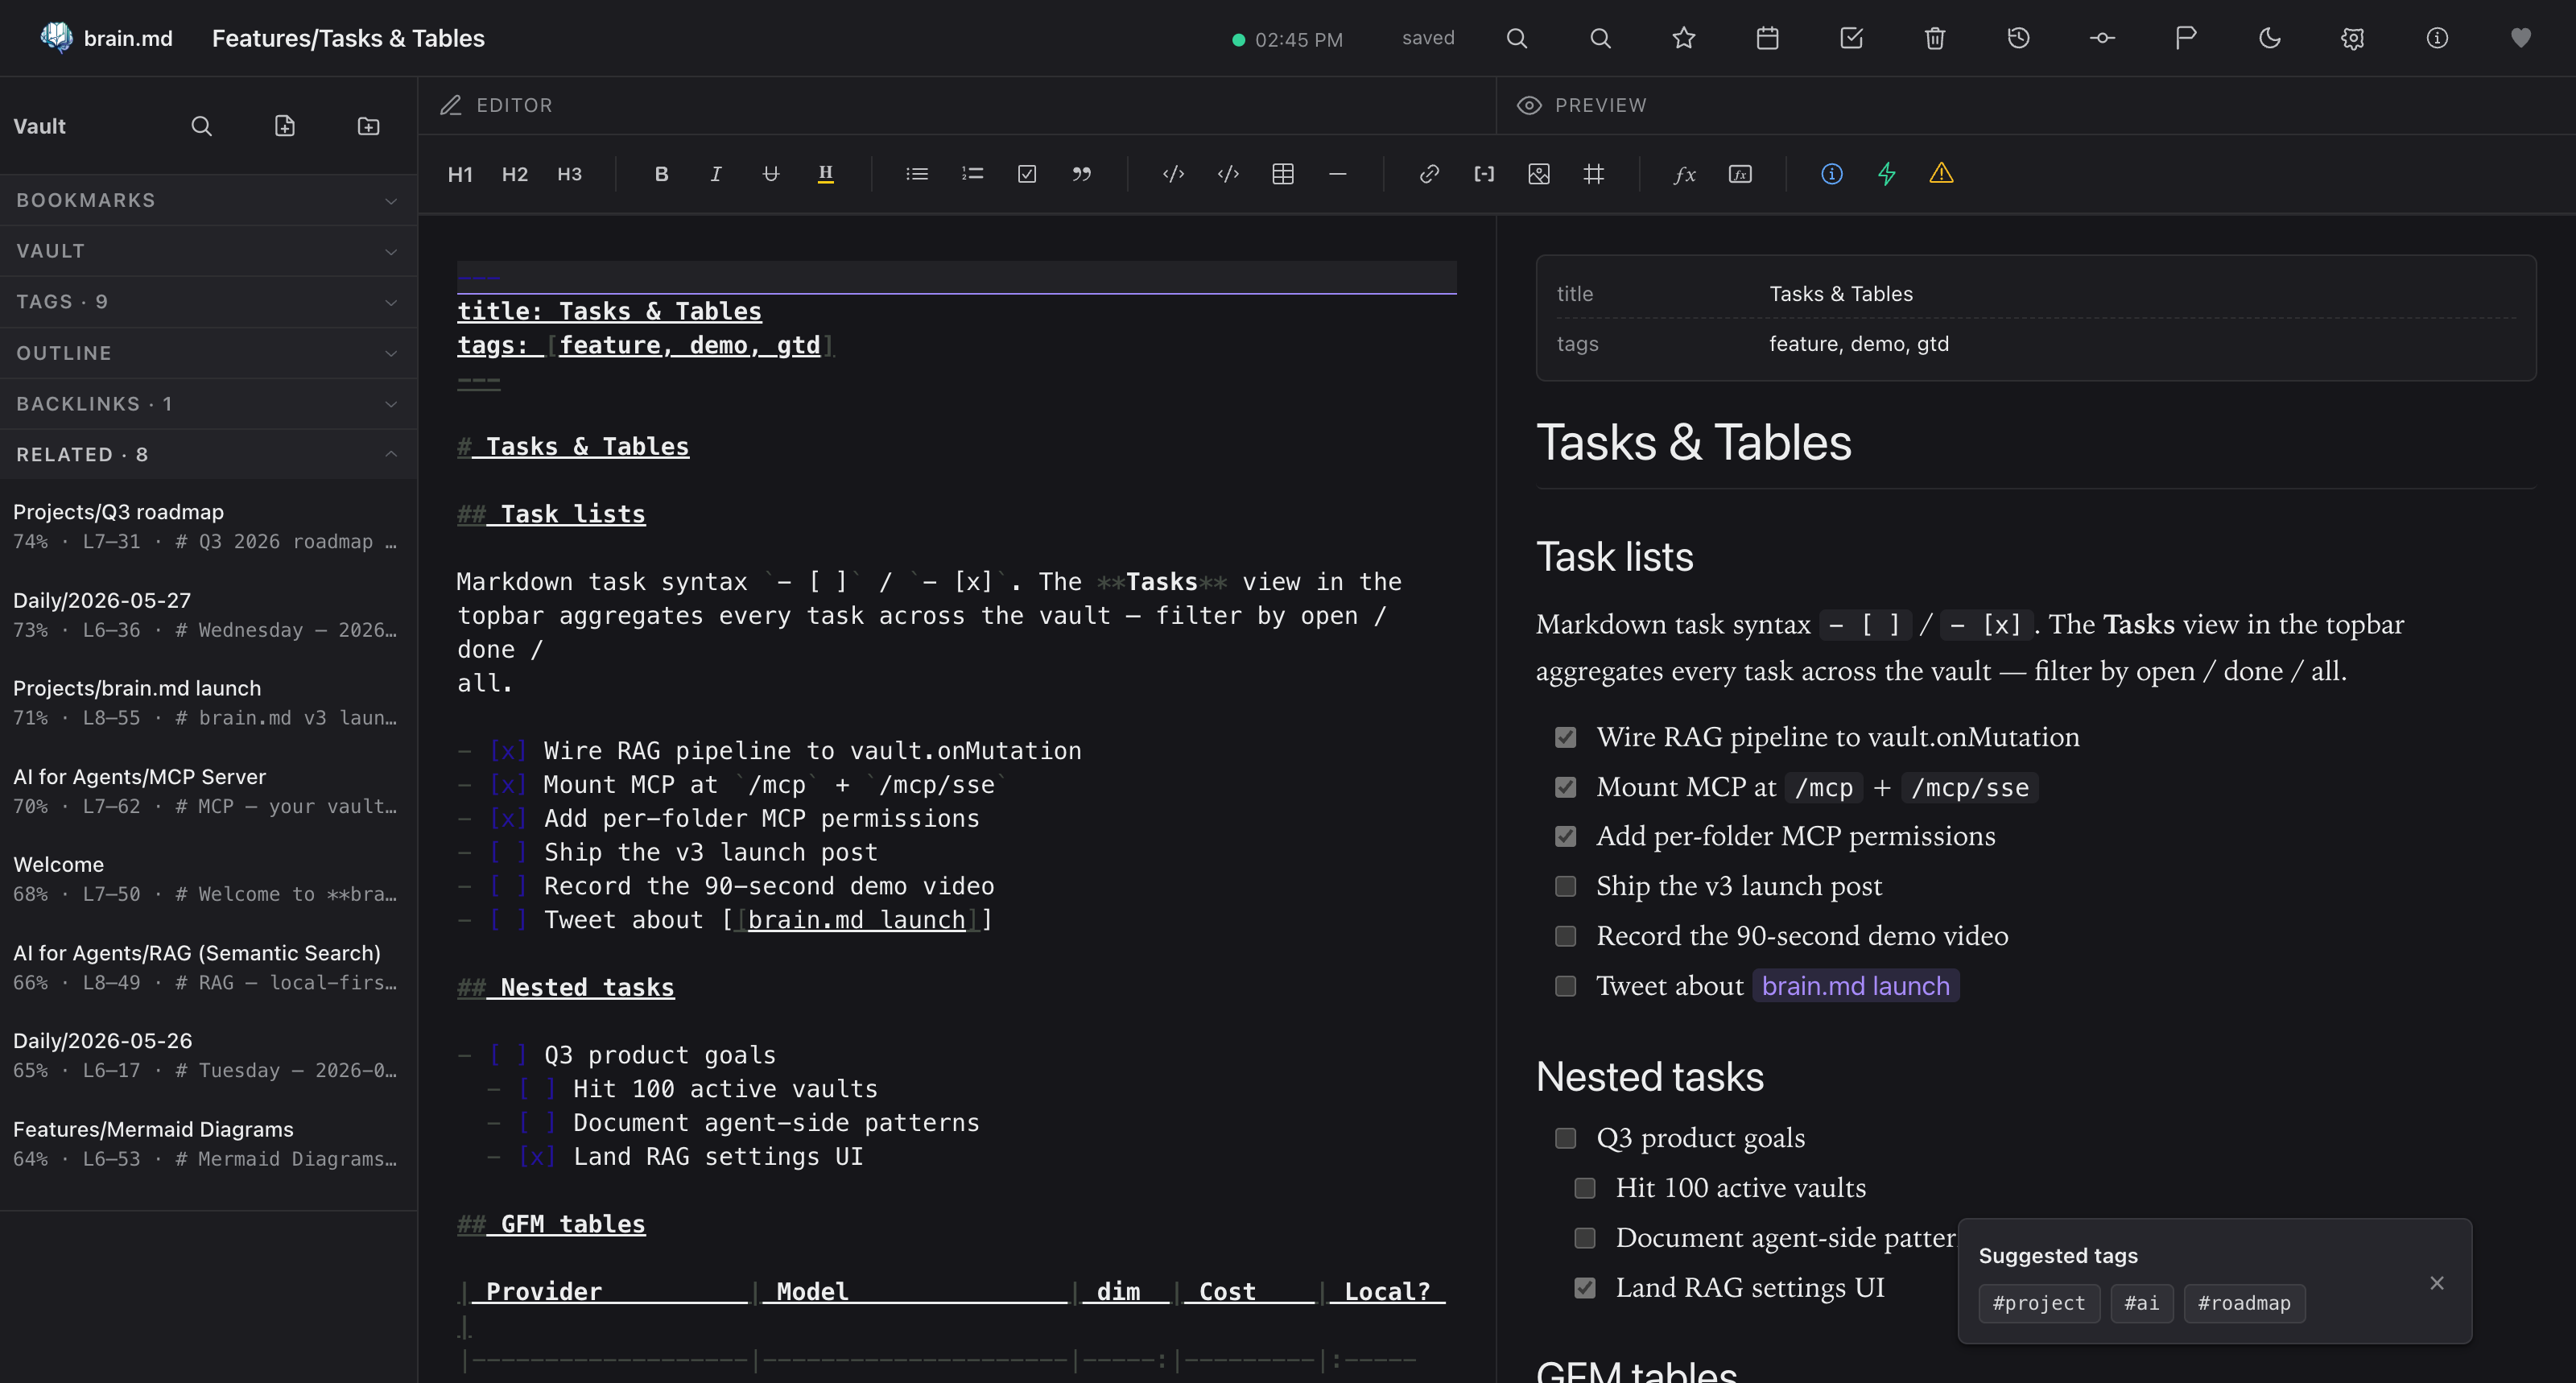Apply H2 heading from the toolbar
Image resolution: width=2576 pixels, height=1383 pixels.
[515, 174]
